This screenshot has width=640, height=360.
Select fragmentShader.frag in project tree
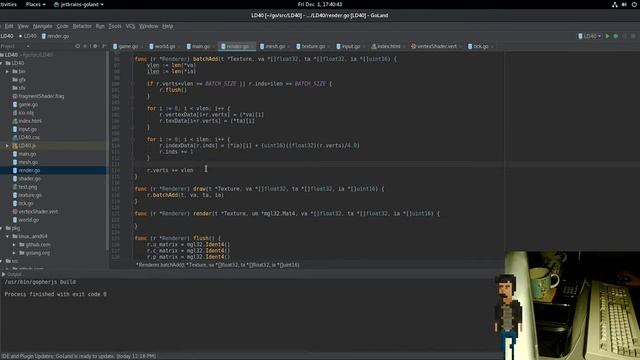[x=38, y=96]
